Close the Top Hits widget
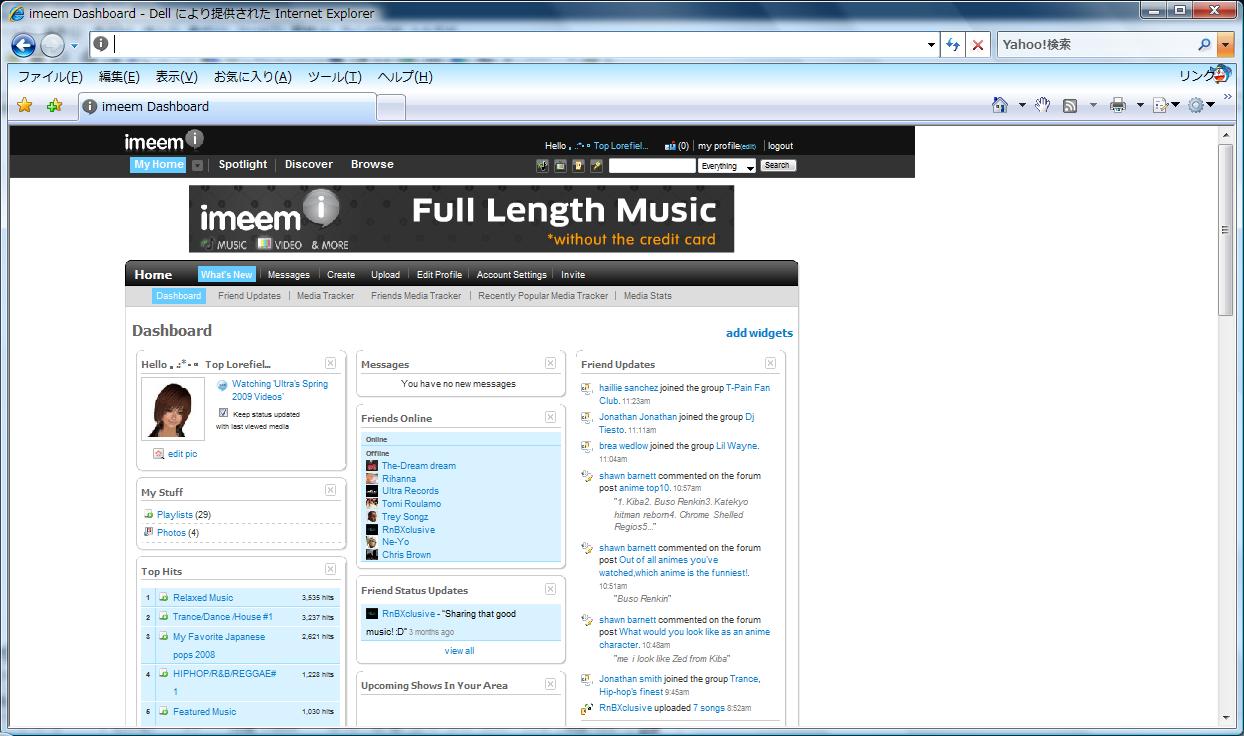This screenshot has width=1244, height=736. 330,569
